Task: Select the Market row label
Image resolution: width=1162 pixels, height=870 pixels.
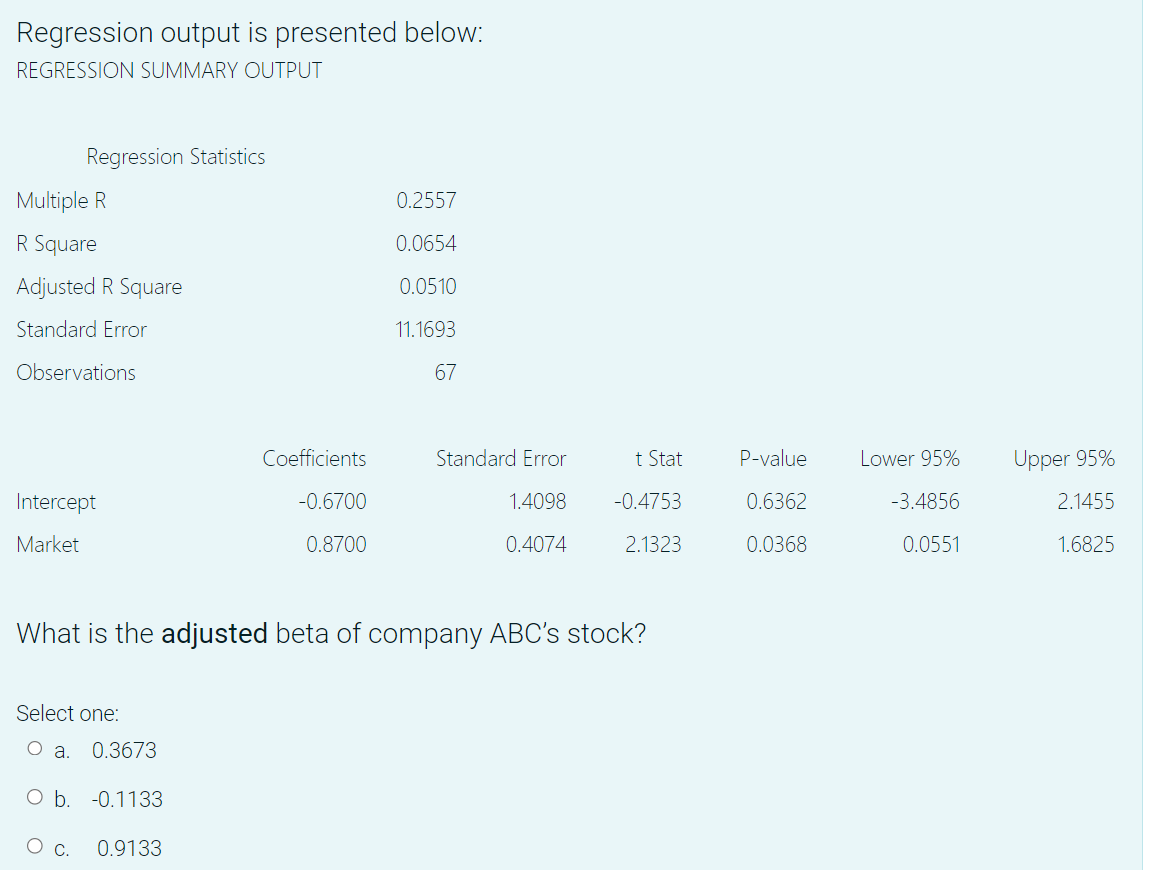Action: (x=47, y=544)
